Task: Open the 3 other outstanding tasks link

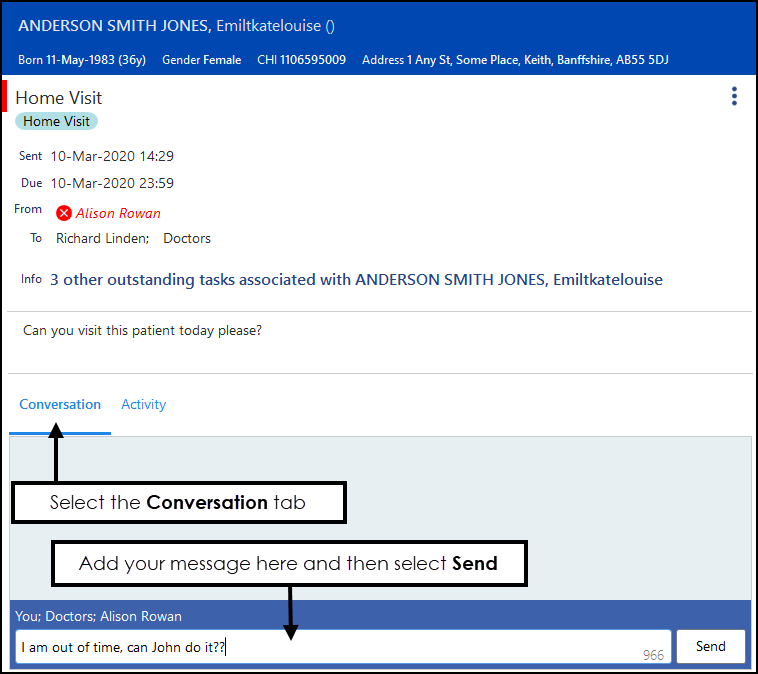Action: pos(356,280)
